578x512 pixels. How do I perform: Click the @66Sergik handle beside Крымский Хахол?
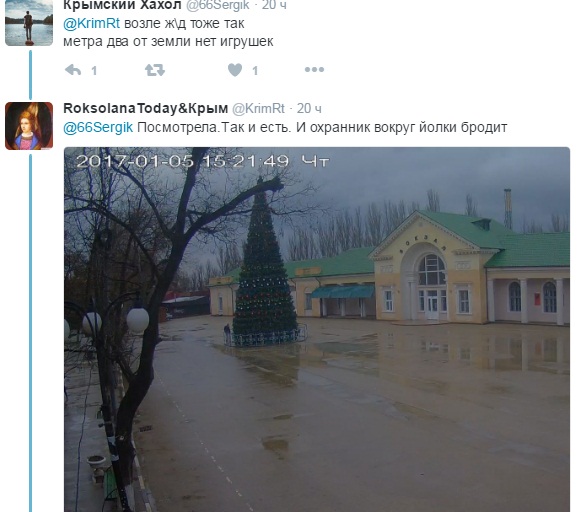pyautogui.click(x=217, y=5)
